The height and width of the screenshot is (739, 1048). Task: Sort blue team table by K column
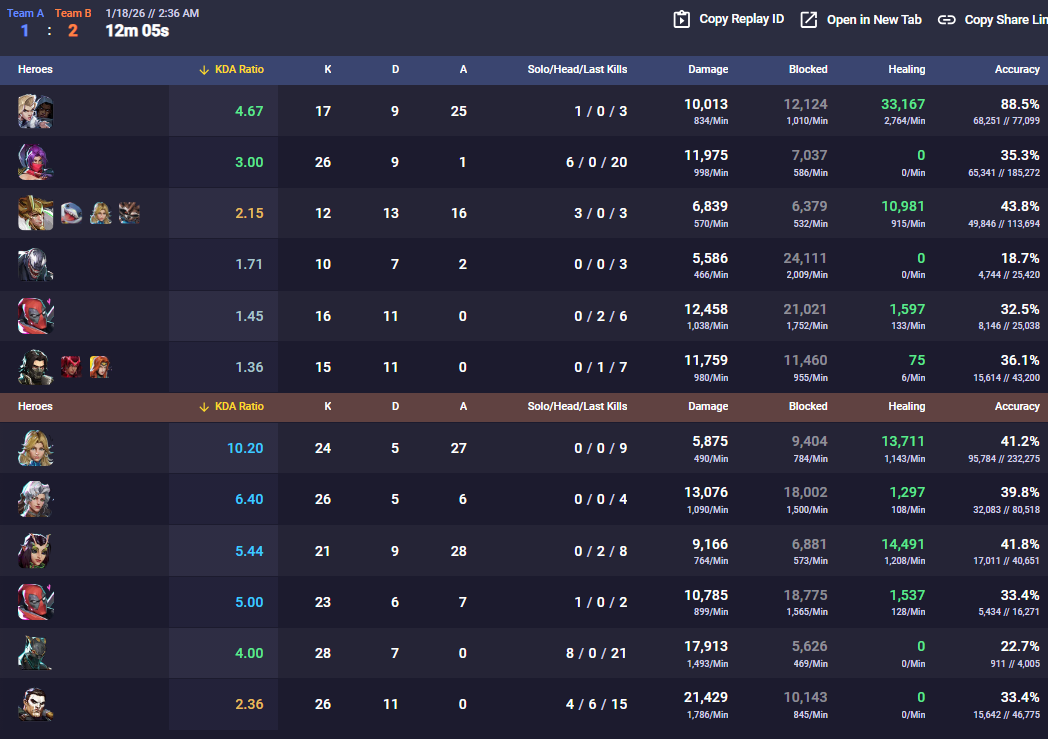pos(328,69)
